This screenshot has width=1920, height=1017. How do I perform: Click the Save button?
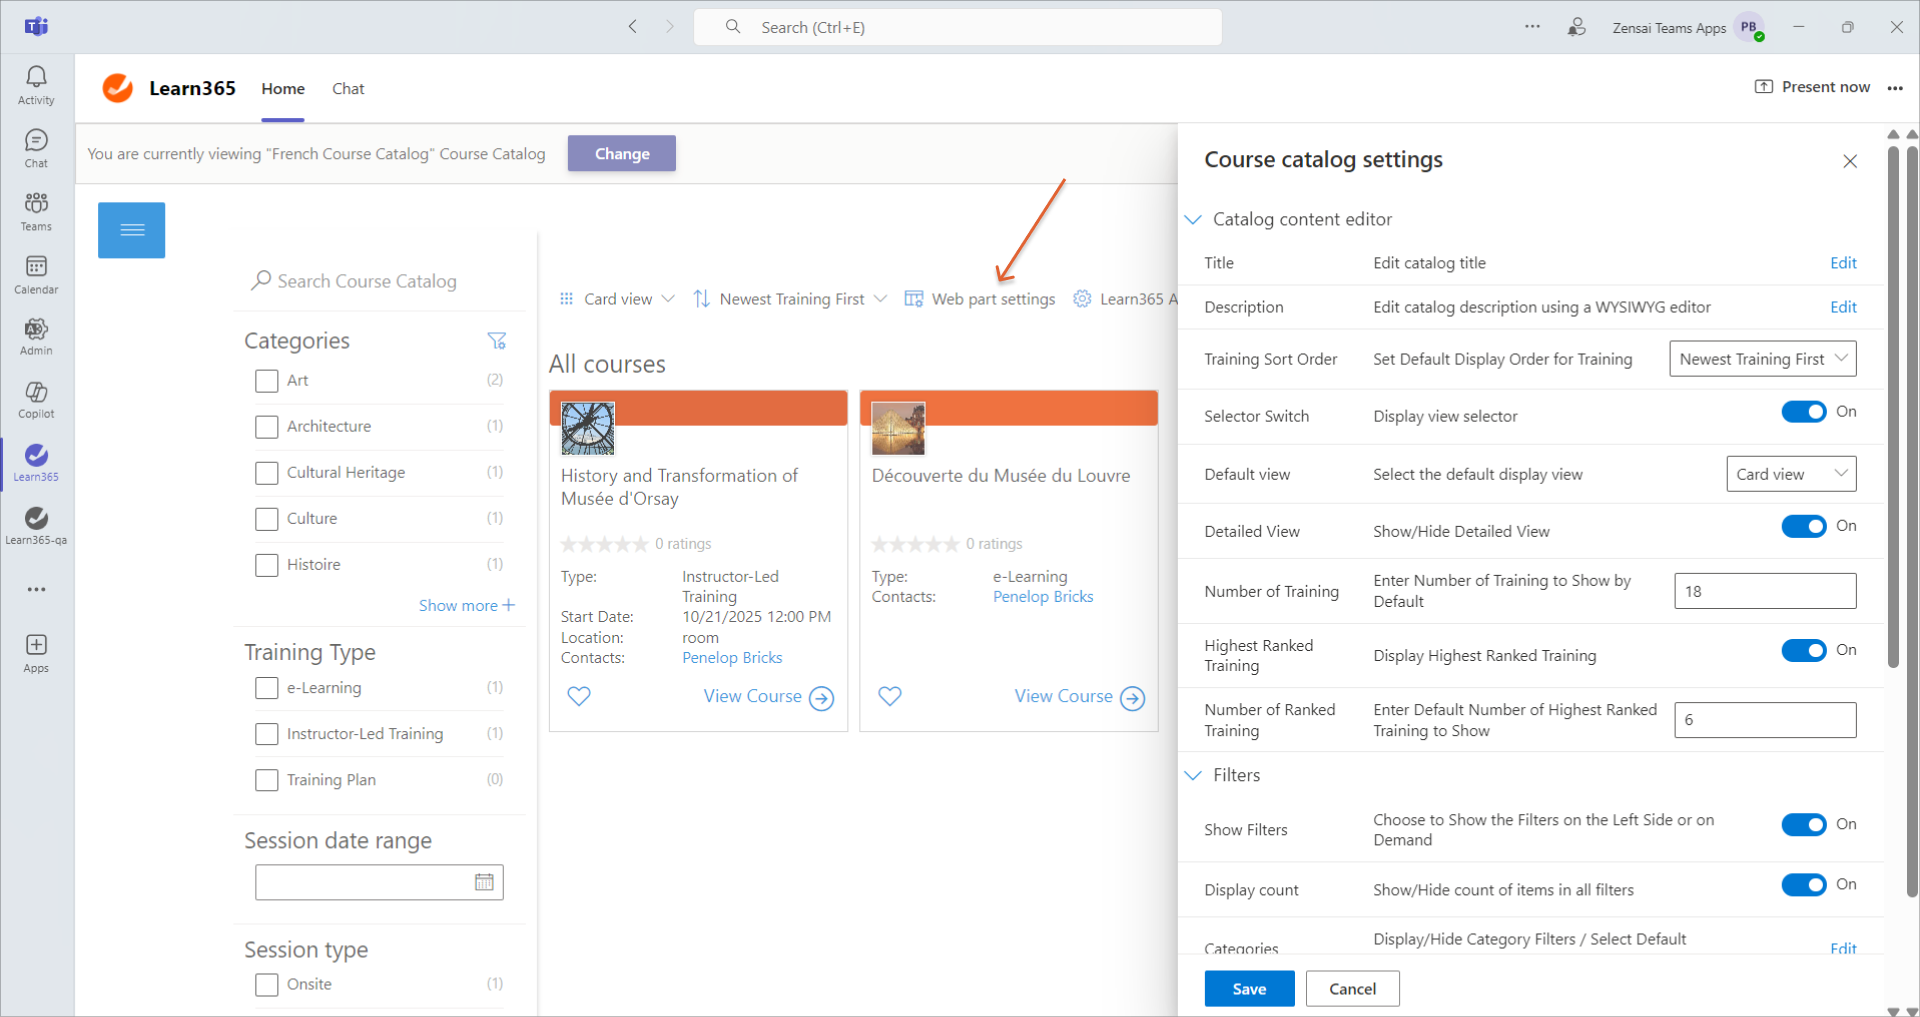(x=1248, y=988)
